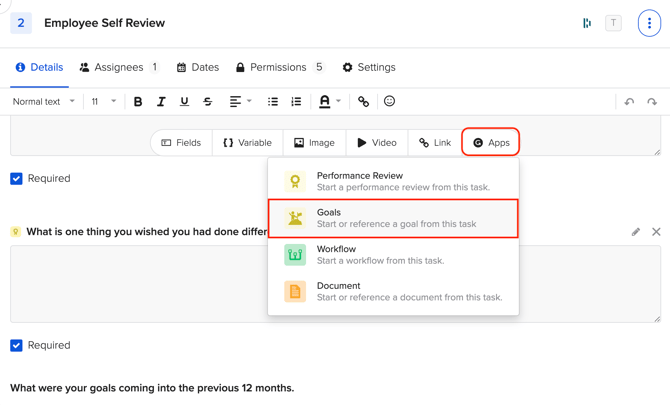Click the pencil edit icon

pyautogui.click(x=635, y=232)
